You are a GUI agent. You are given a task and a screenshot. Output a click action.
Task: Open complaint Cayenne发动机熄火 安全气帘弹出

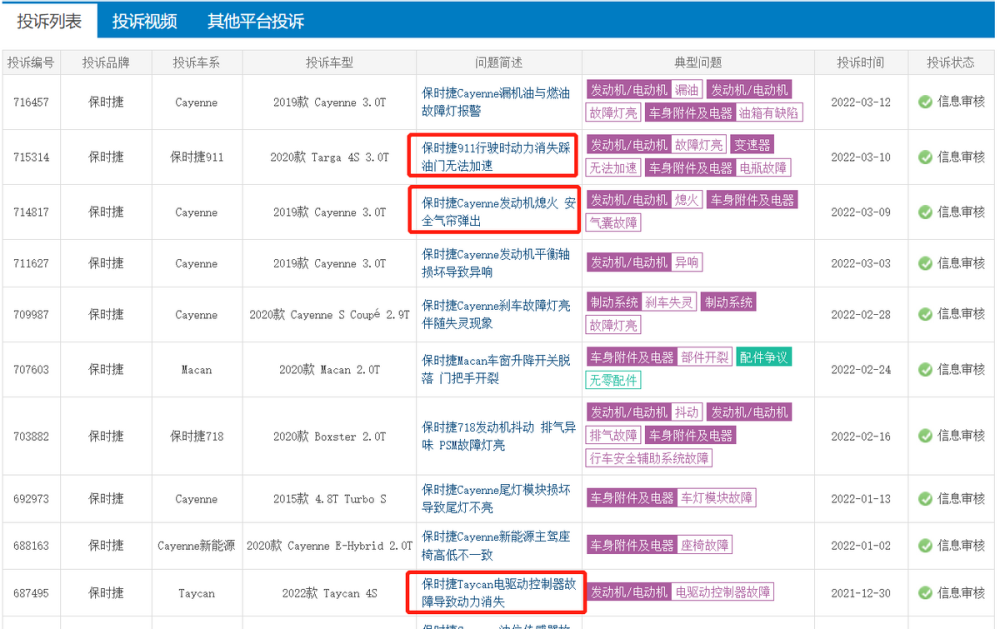click(498, 212)
